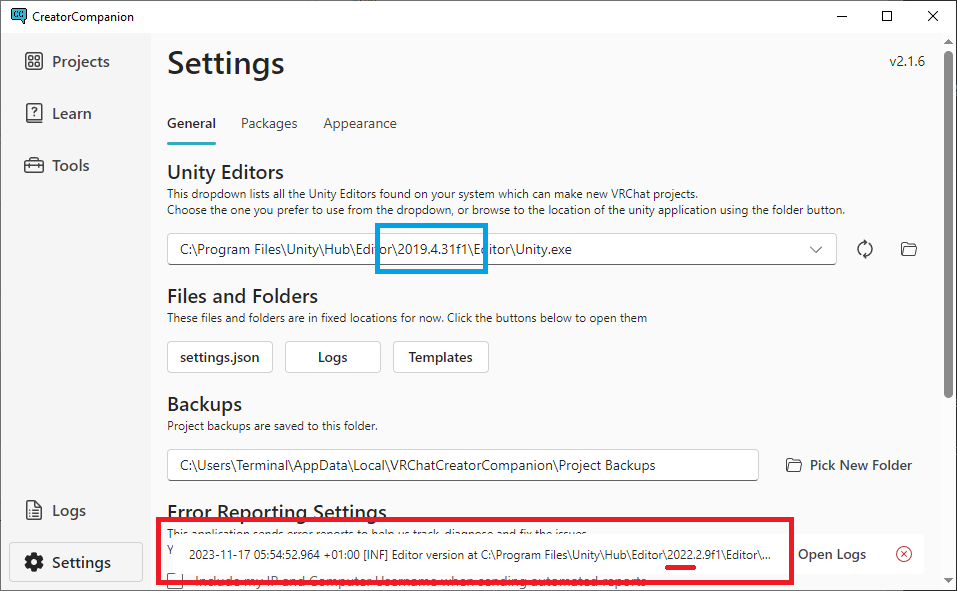Open the Templates folder
This screenshot has width=957, height=591.
coord(440,357)
